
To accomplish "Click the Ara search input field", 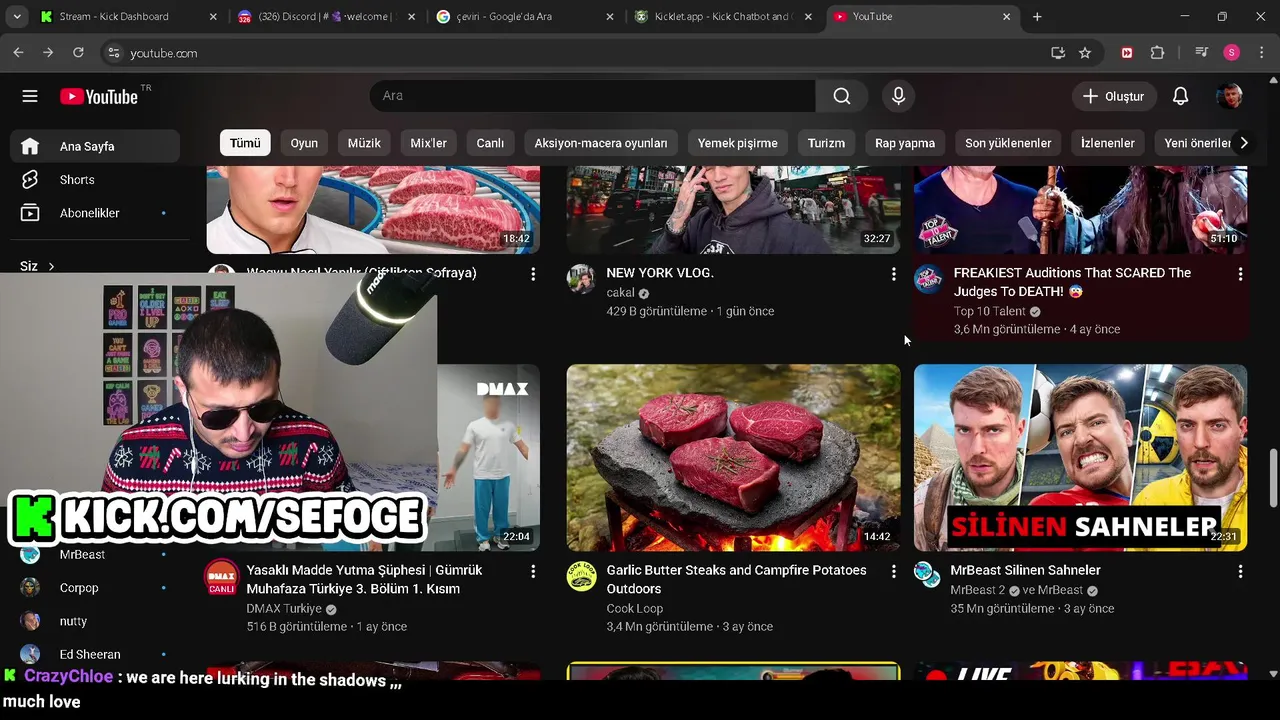I will (592, 96).
